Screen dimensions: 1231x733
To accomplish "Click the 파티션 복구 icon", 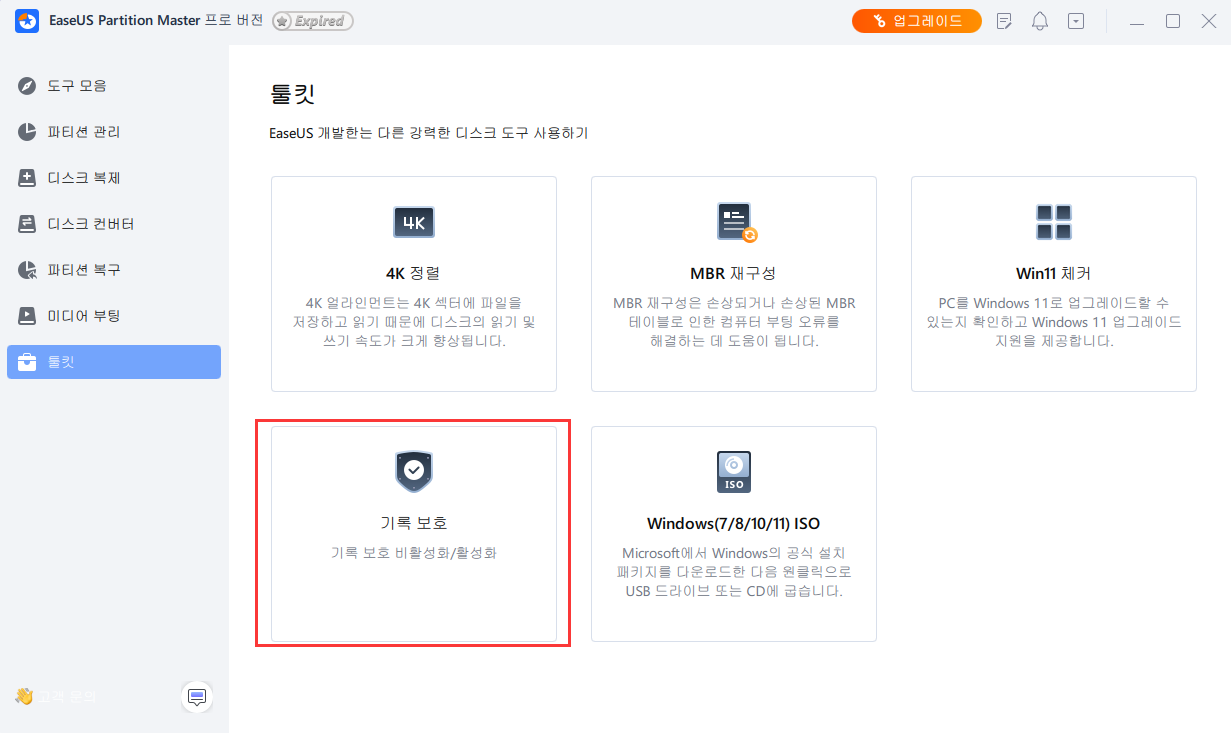I will (x=28, y=270).
